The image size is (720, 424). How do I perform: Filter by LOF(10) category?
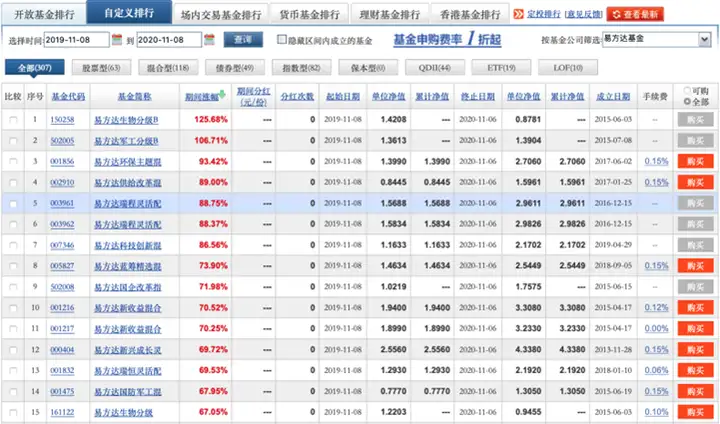point(568,68)
